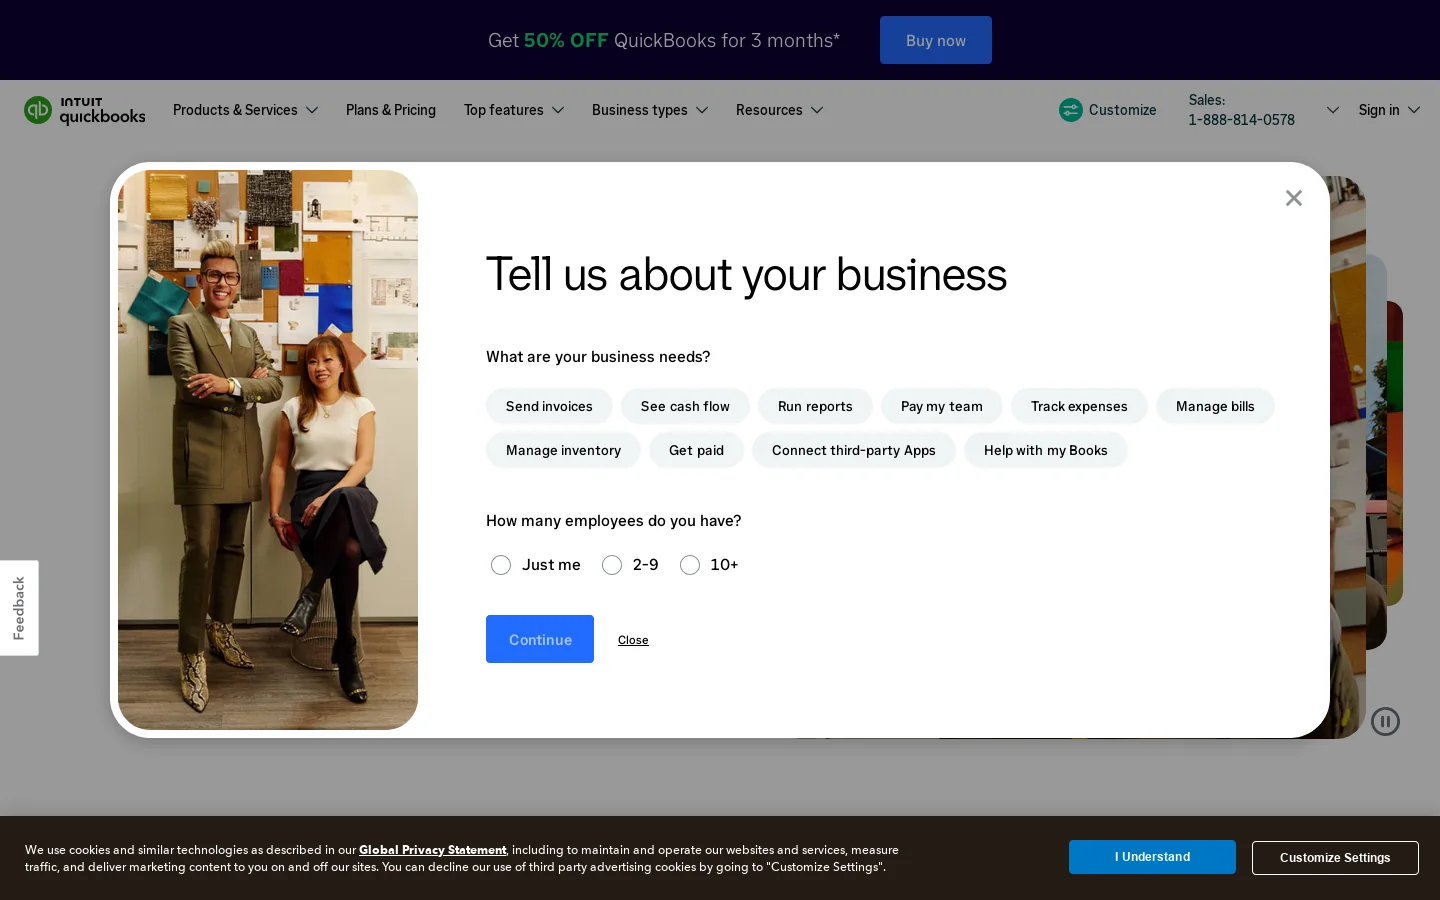Viewport: 1440px width, 900px height.
Task: Open the Feedback side tab
Action: [x=19, y=608]
